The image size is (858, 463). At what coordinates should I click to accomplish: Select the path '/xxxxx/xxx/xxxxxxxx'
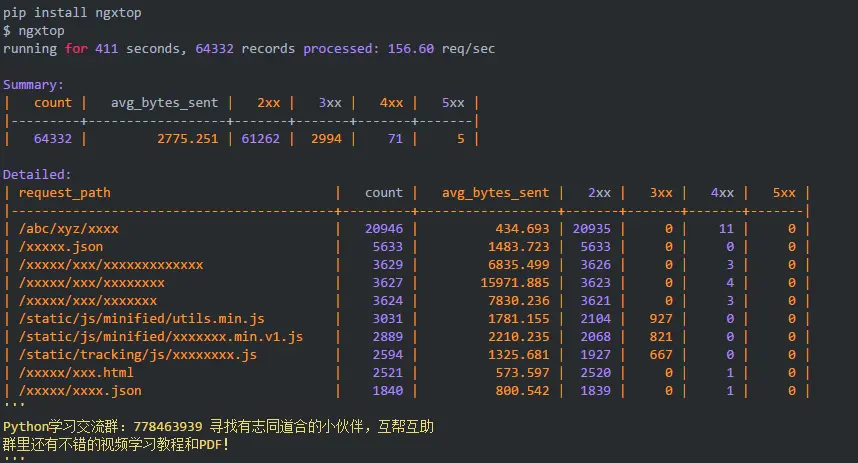pyautogui.click(x=92, y=283)
